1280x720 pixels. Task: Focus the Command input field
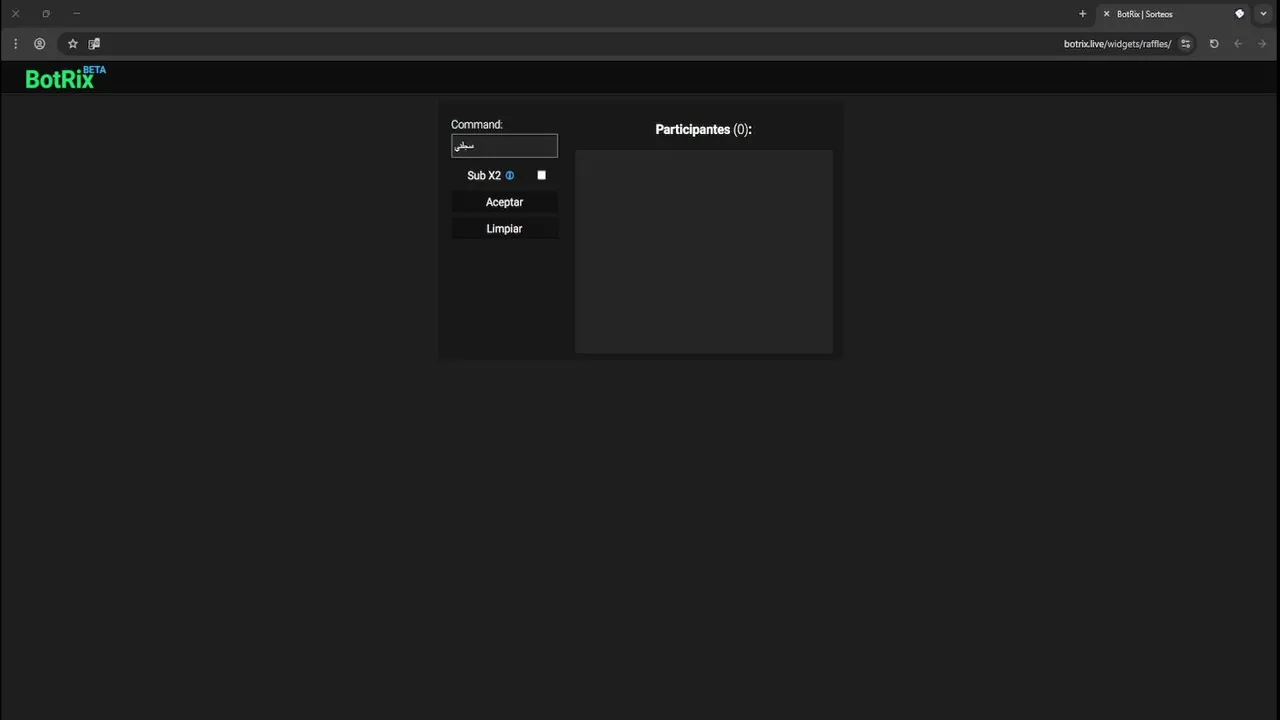504,146
